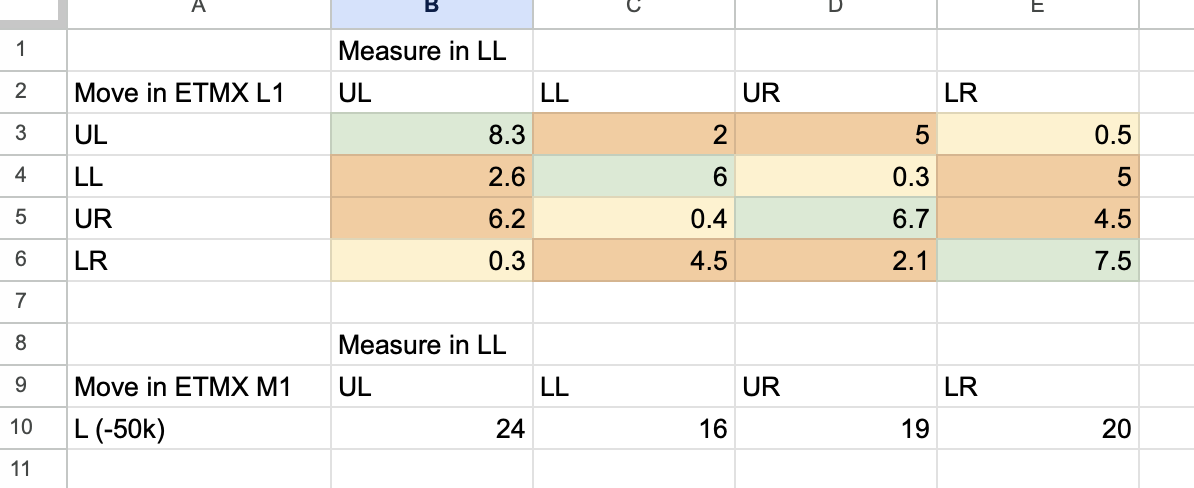The image size is (1194, 488).
Task: Select row 3 header
Action: click(x=34, y=134)
